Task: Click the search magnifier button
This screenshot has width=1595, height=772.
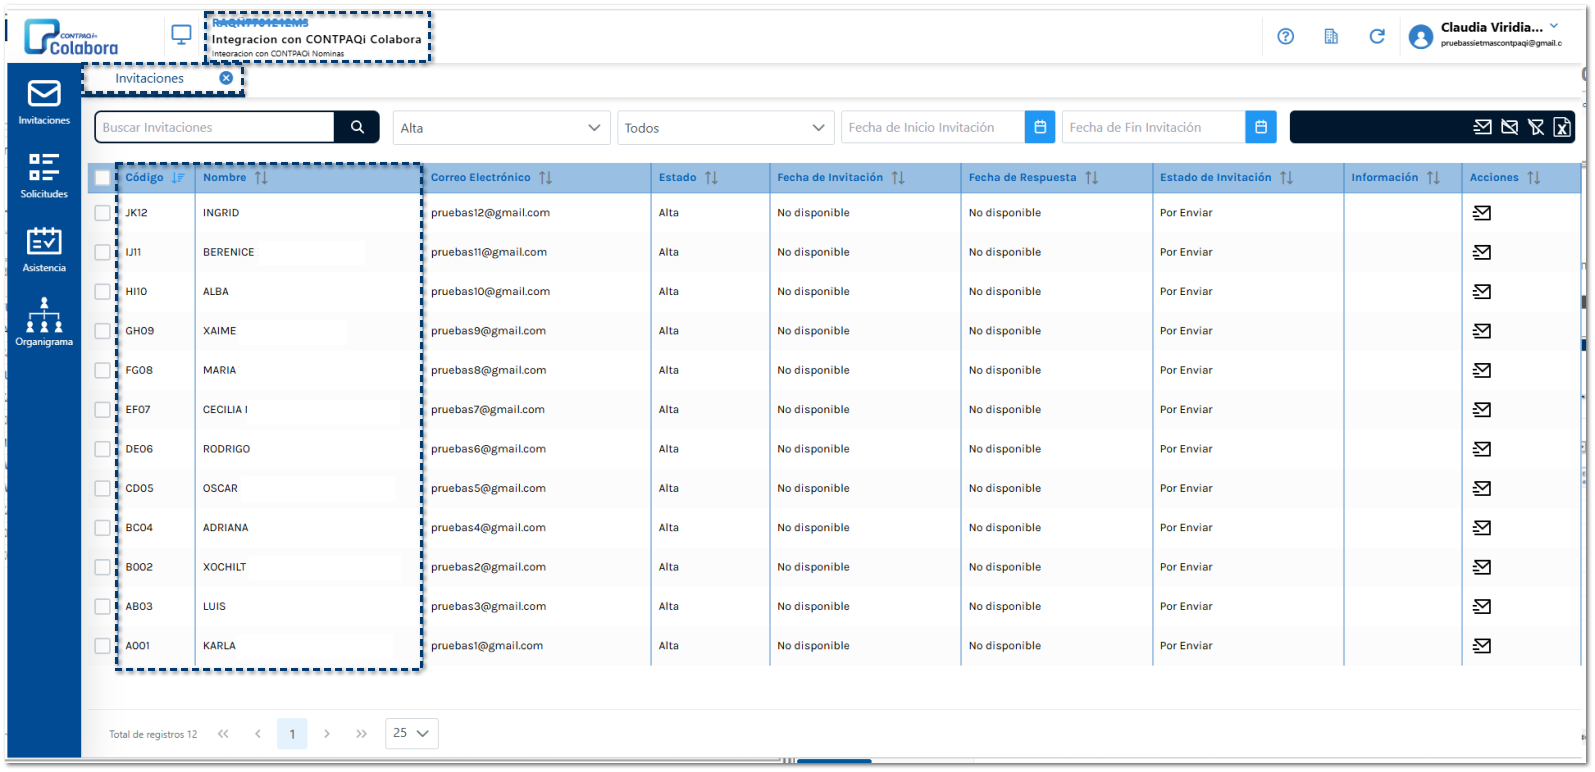Action: tap(357, 127)
